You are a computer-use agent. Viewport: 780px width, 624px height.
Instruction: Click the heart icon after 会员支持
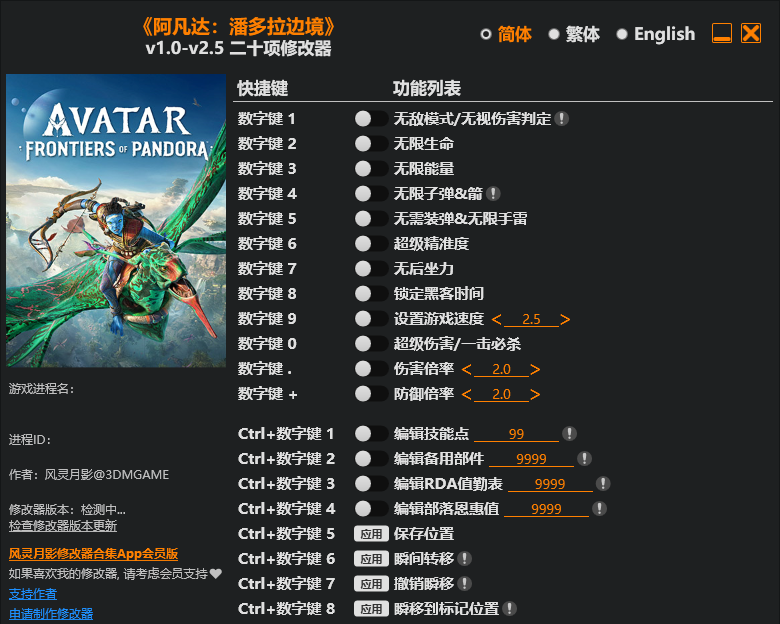[x=215, y=574]
